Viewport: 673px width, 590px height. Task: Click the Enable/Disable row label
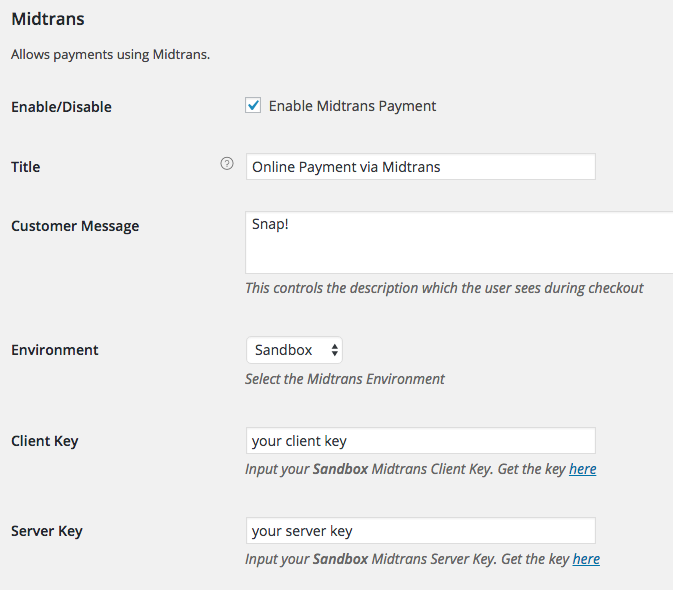61,107
